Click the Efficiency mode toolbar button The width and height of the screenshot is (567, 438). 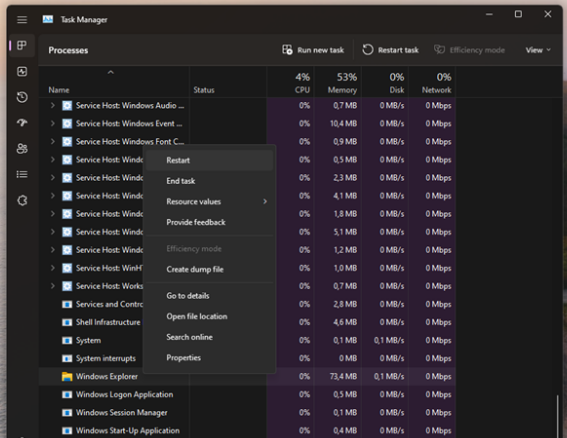[x=469, y=50]
